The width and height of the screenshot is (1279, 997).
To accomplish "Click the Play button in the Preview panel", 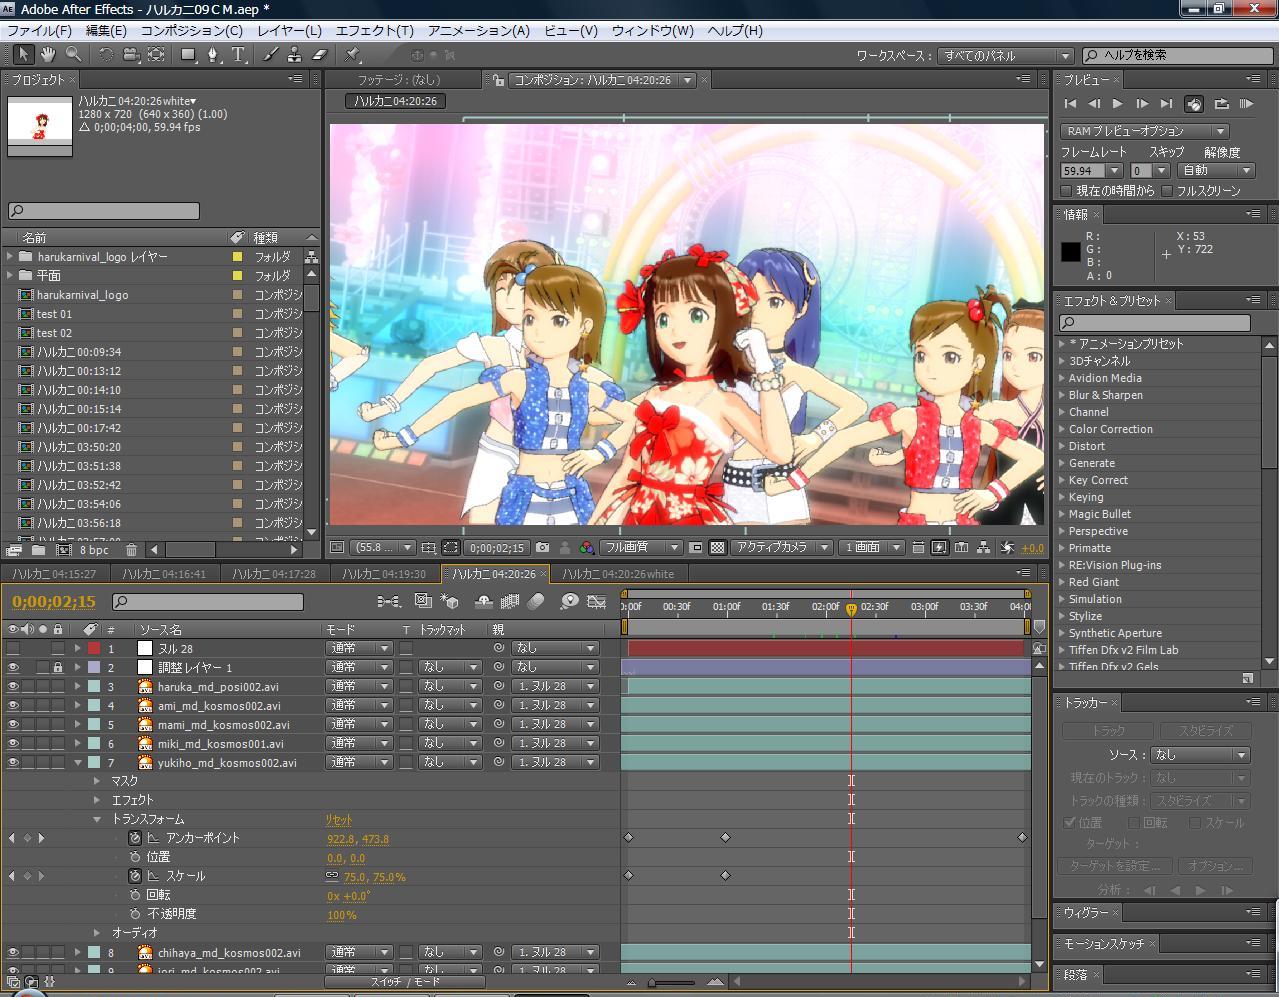I will click(x=1118, y=104).
